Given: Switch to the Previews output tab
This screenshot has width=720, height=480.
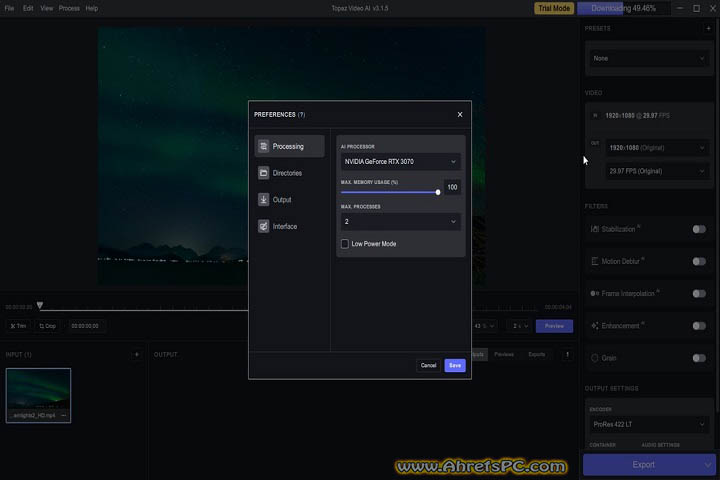Looking at the screenshot, I should pyautogui.click(x=504, y=354).
